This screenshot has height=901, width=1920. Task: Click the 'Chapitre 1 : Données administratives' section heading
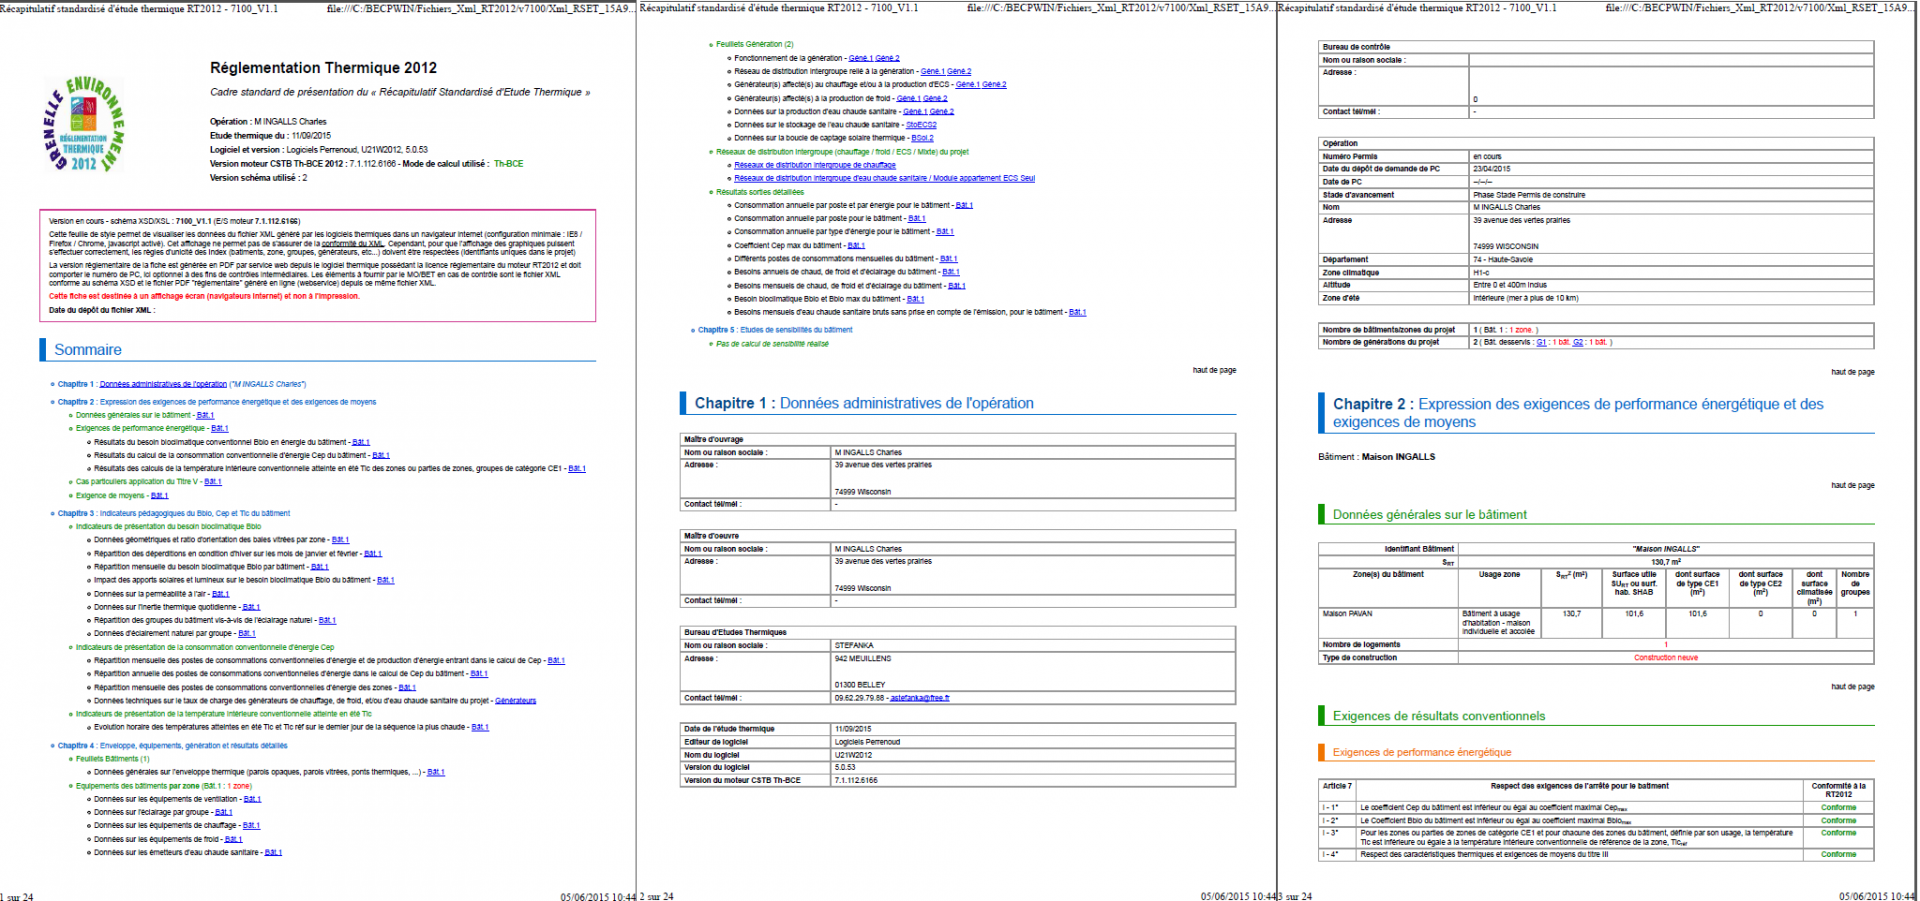coord(864,403)
